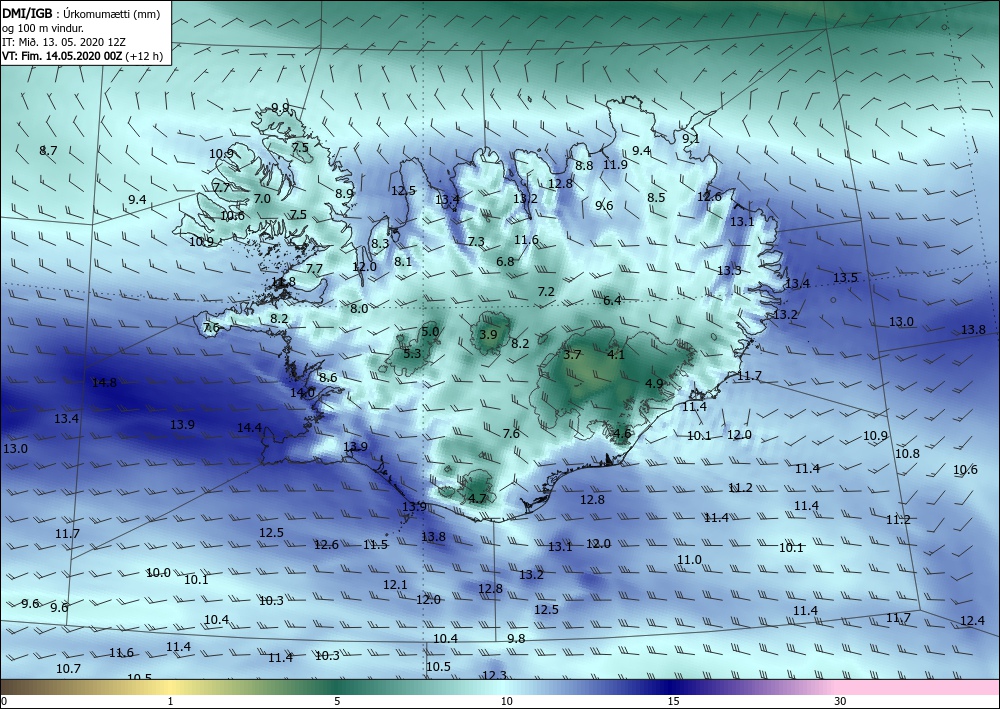Click the 6.4 value in the interior
Image resolution: width=1000 pixels, height=709 pixels.
(612, 300)
